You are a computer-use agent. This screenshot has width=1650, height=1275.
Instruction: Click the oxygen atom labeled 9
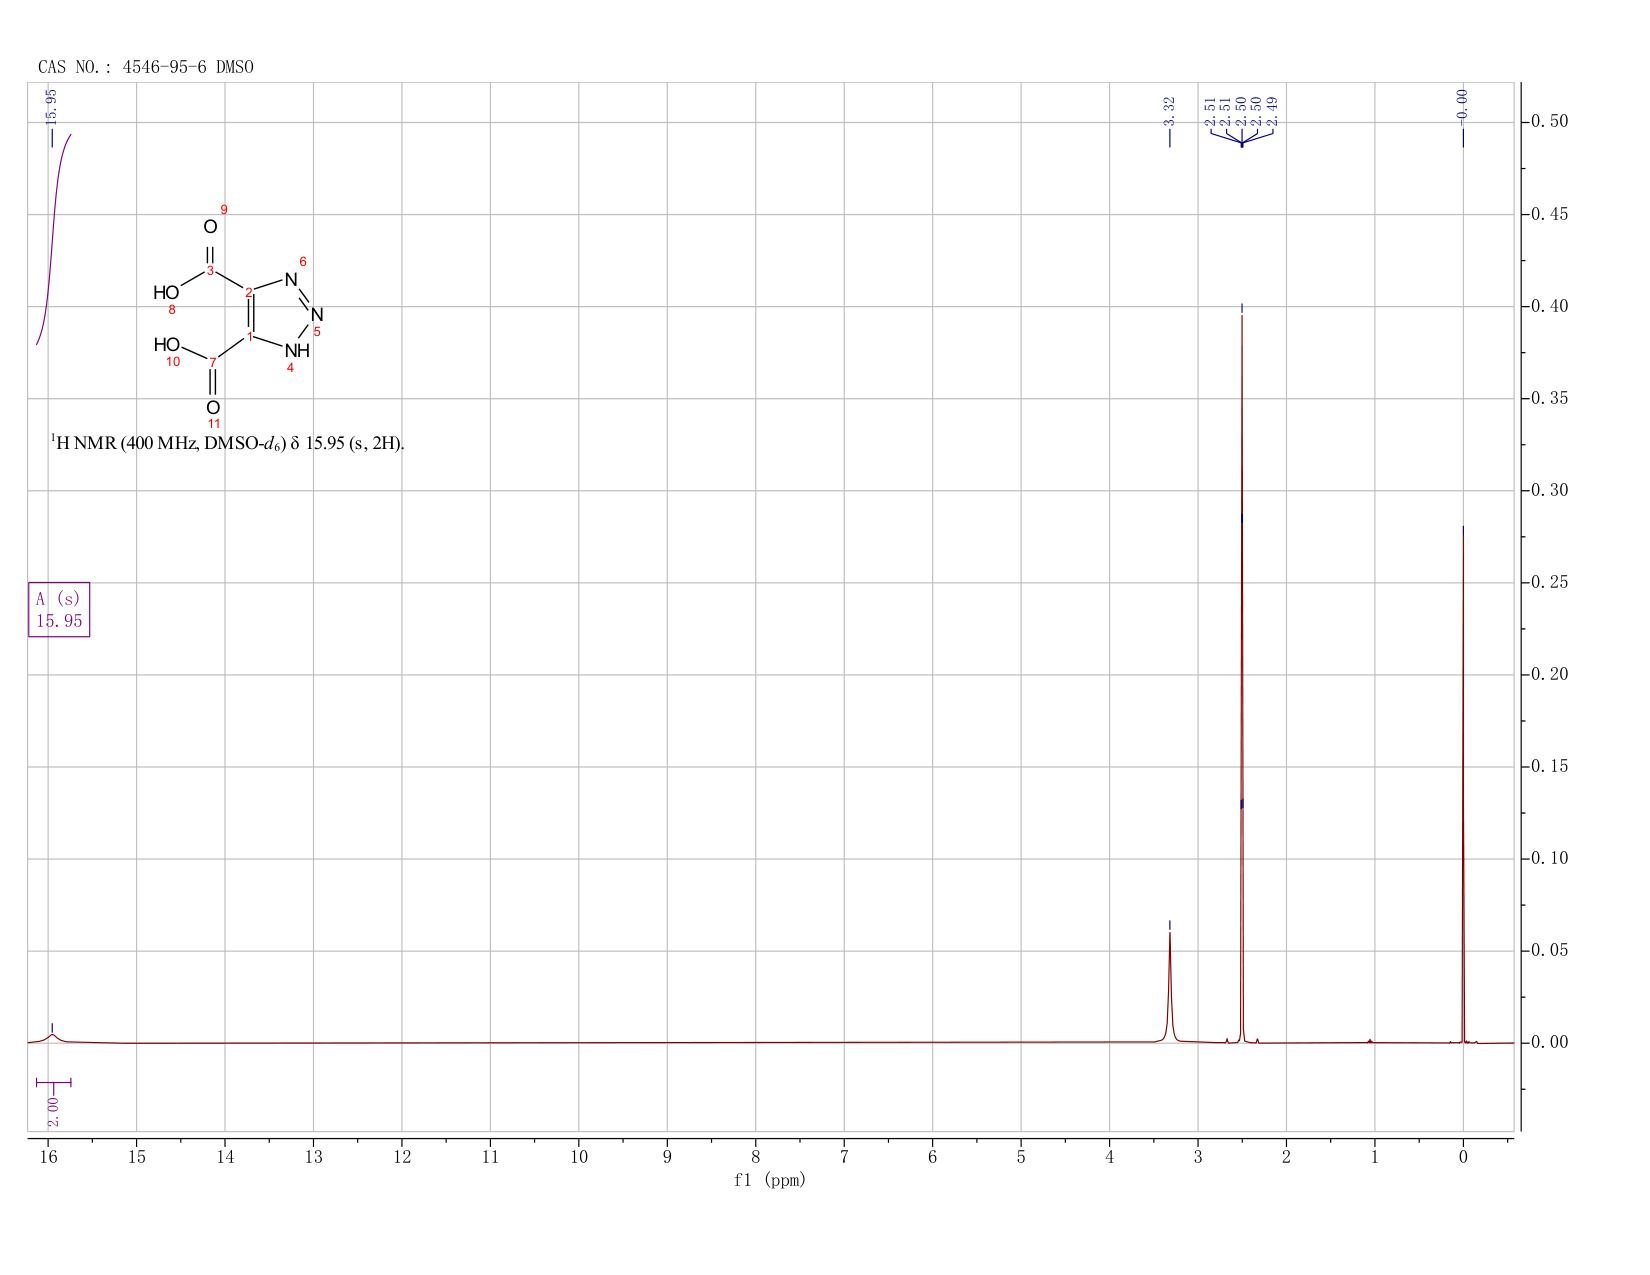coord(210,227)
